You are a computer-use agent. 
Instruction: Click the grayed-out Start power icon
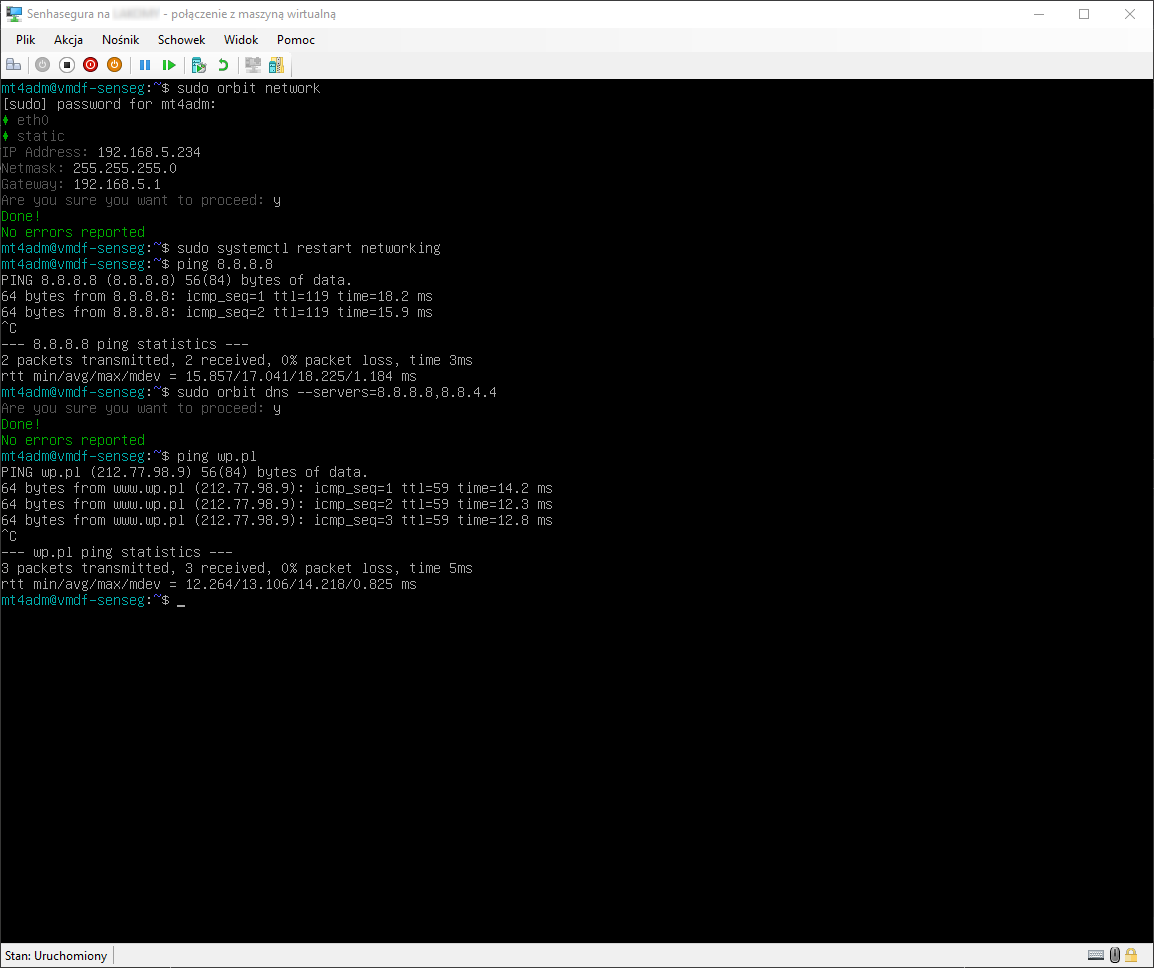[x=42, y=65]
